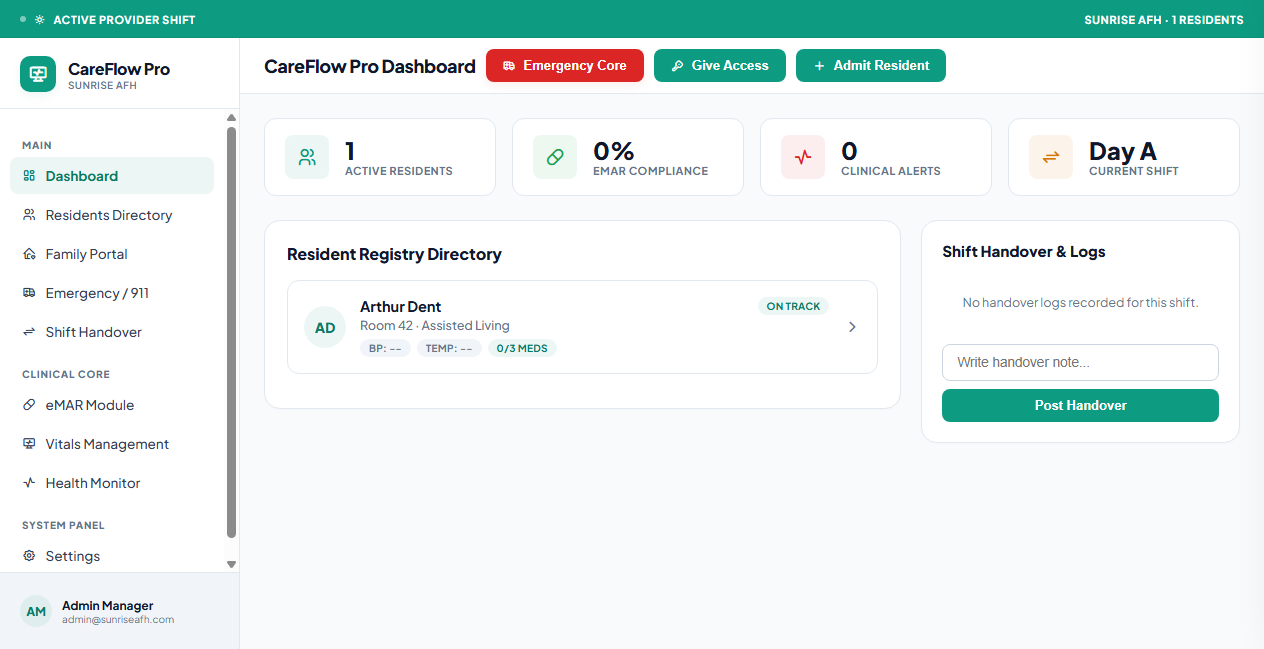Click the Emergency / 911 ambulance icon
This screenshot has width=1264, height=649.
tap(29, 293)
